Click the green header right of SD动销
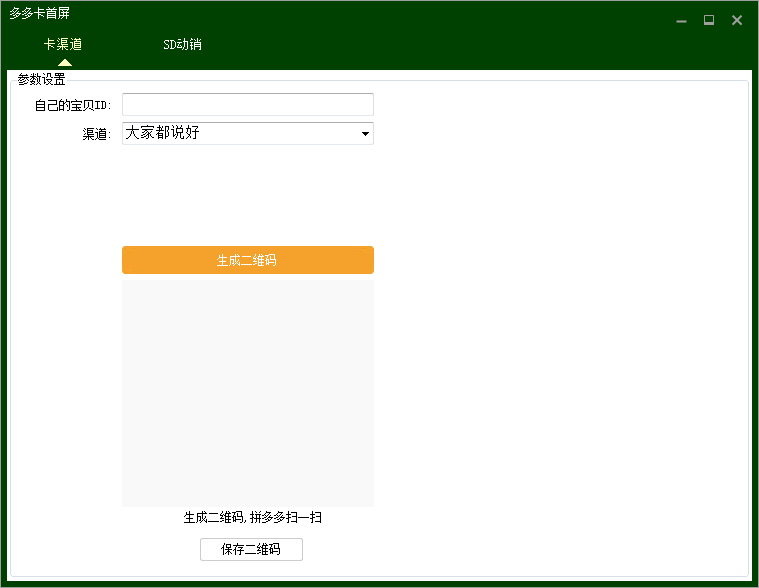Screen dimensions: 759x588 pyautogui.click(x=450, y=45)
